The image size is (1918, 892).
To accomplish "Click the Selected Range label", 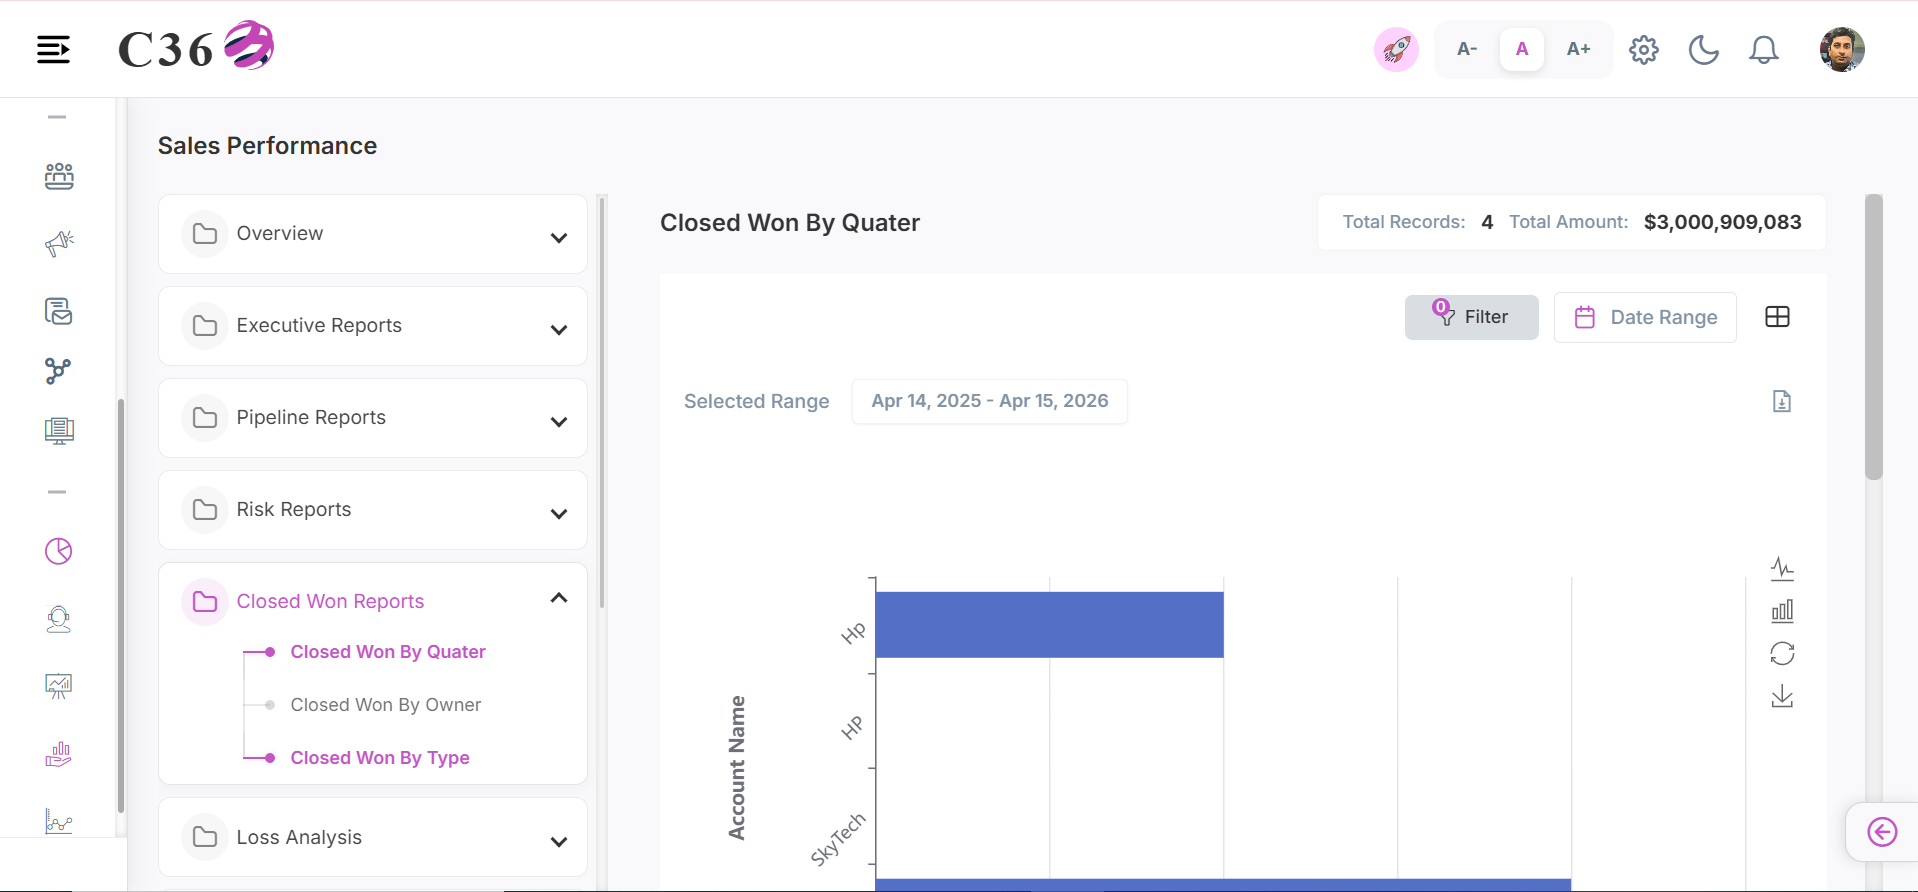I will pos(757,401).
